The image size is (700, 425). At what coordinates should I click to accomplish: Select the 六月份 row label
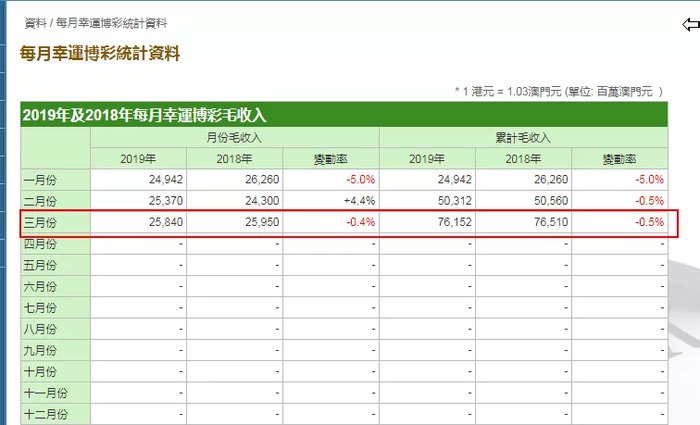(x=40, y=286)
